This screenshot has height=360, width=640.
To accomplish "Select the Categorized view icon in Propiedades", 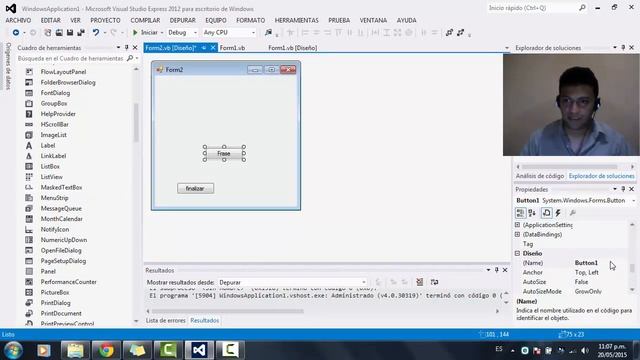I will [x=520, y=213].
